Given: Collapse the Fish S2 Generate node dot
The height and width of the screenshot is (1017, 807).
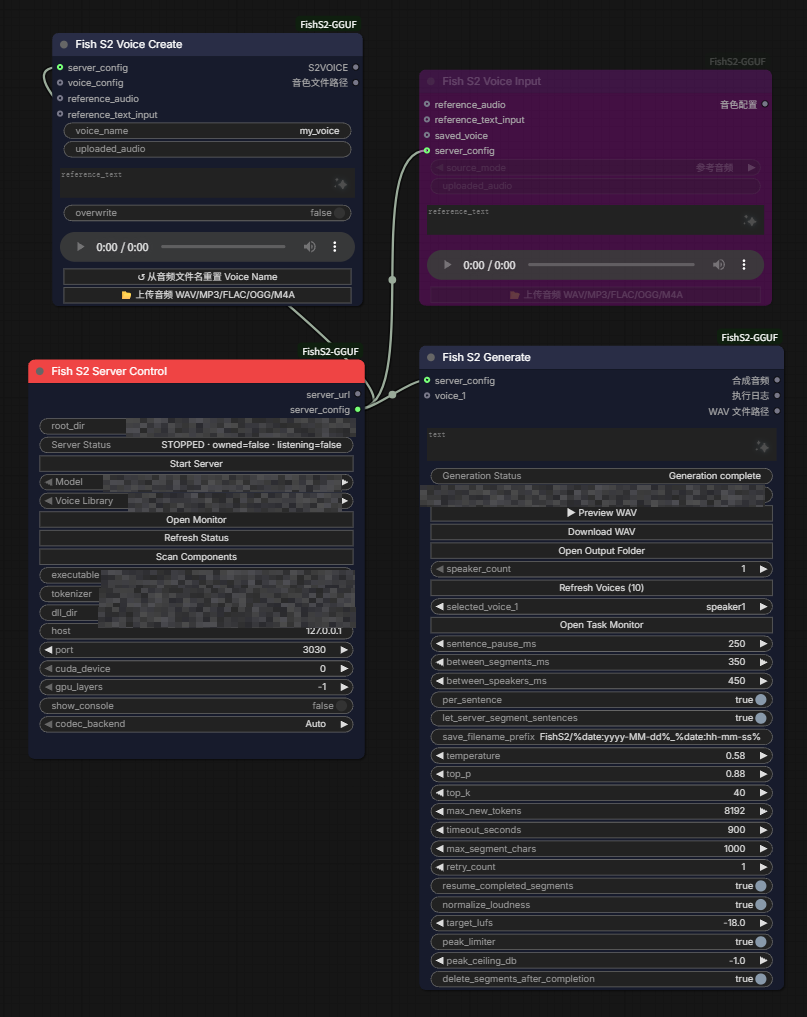Looking at the screenshot, I should pyautogui.click(x=431, y=357).
